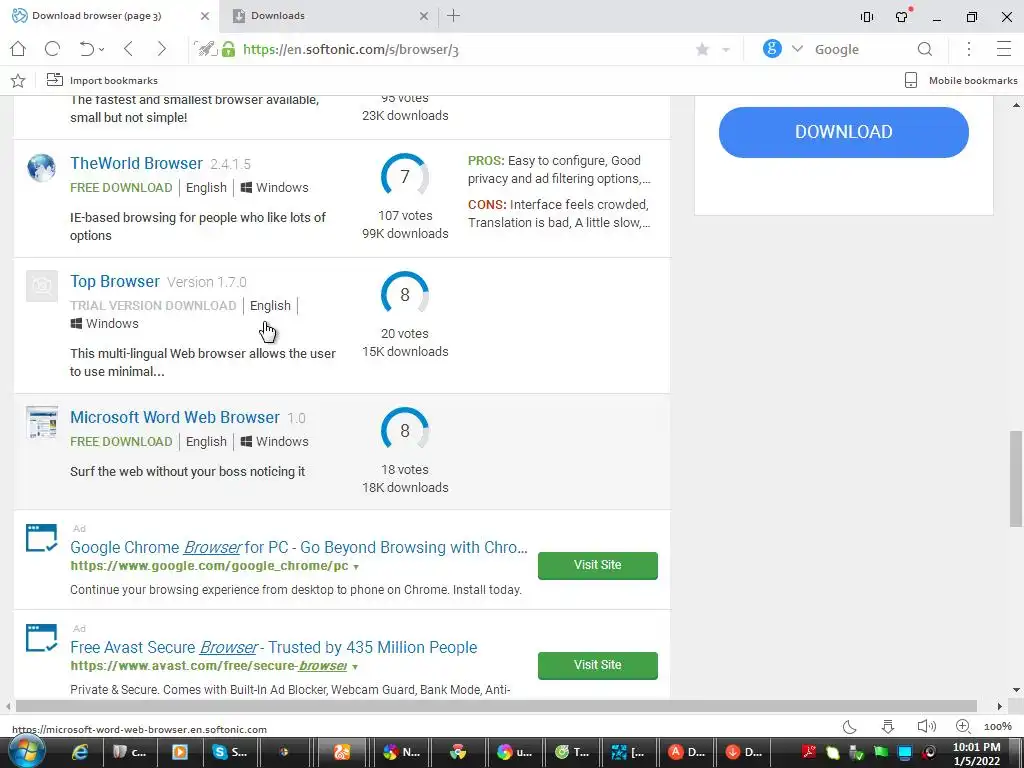The width and height of the screenshot is (1024, 768).
Task: Close the Downloads tab
Action: (424, 16)
